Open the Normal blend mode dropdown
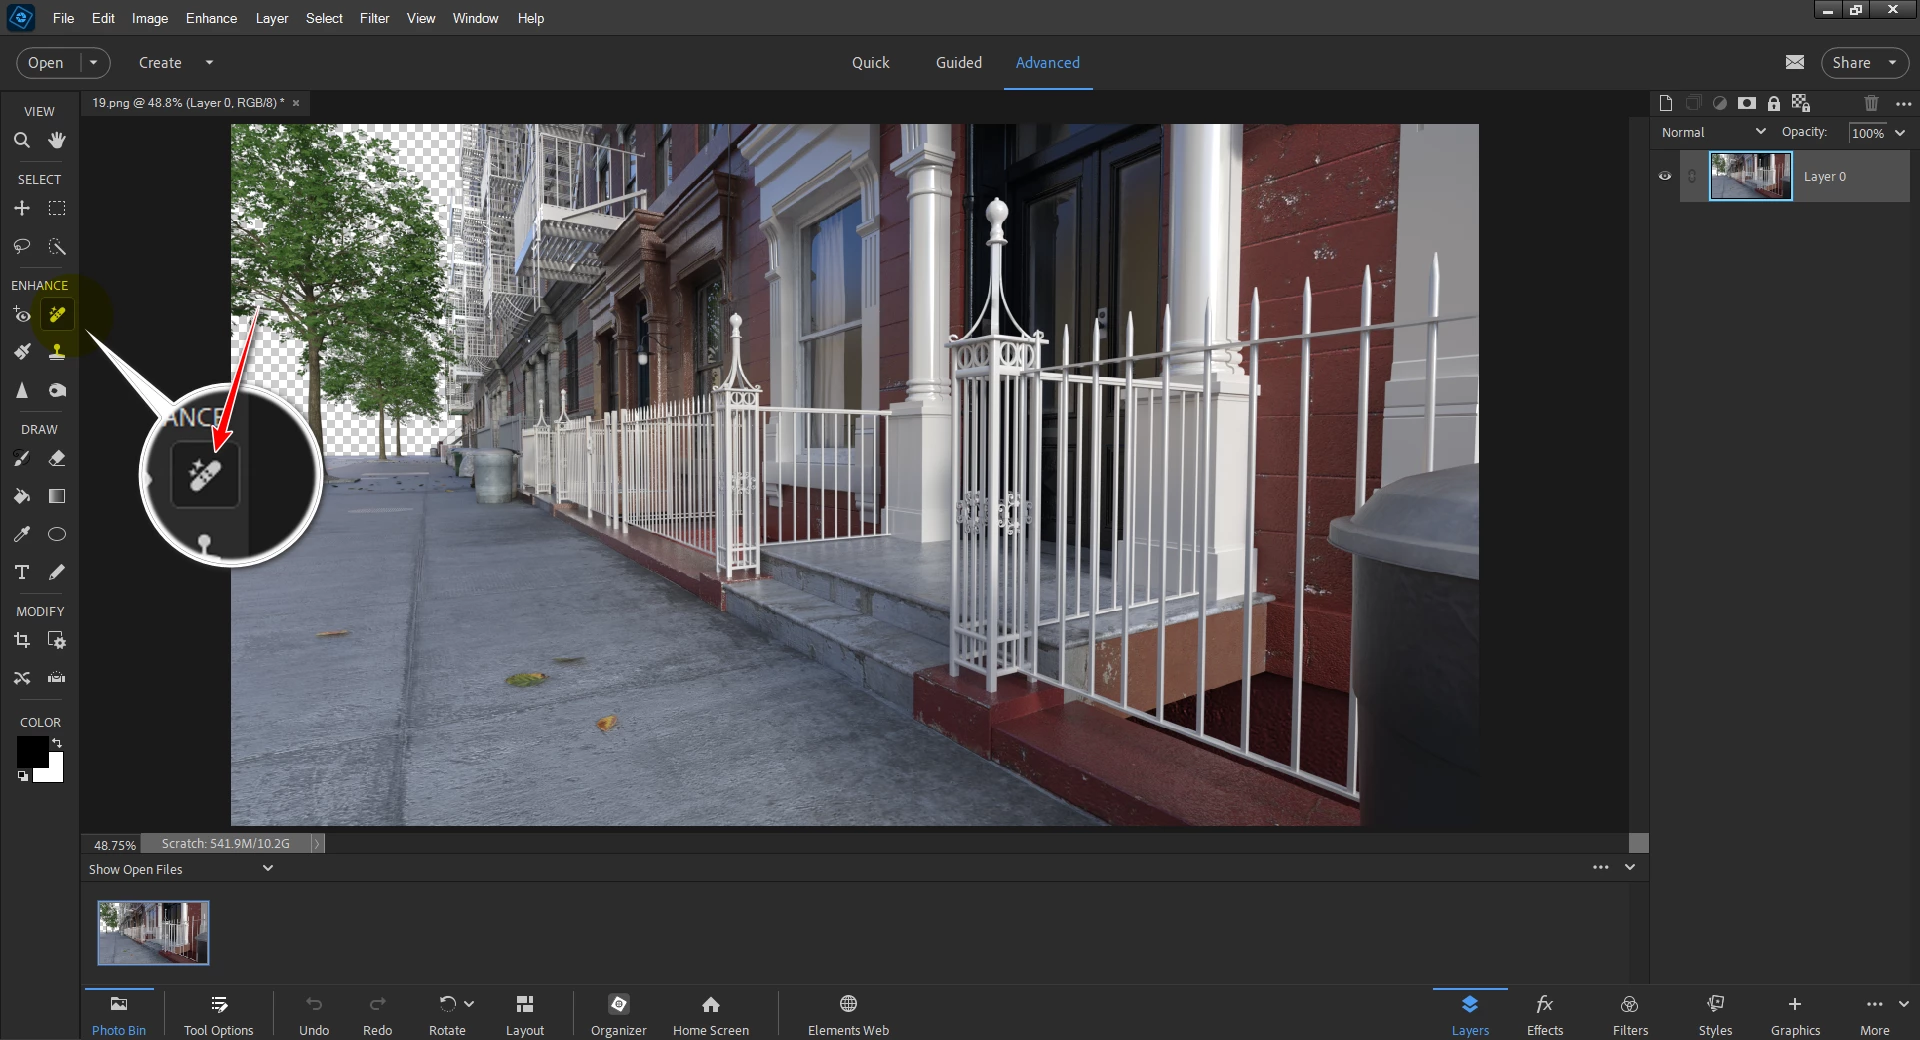The width and height of the screenshot is (1920, 1040). click(1713, 132)
